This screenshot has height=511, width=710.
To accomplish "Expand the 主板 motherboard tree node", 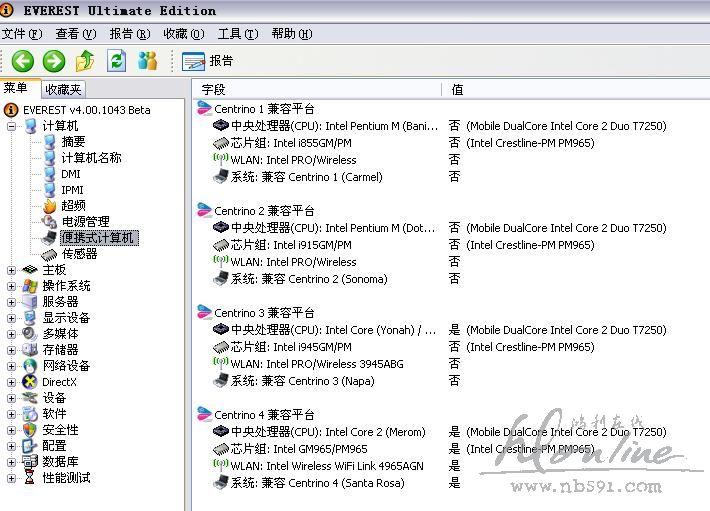I will 11,270.
